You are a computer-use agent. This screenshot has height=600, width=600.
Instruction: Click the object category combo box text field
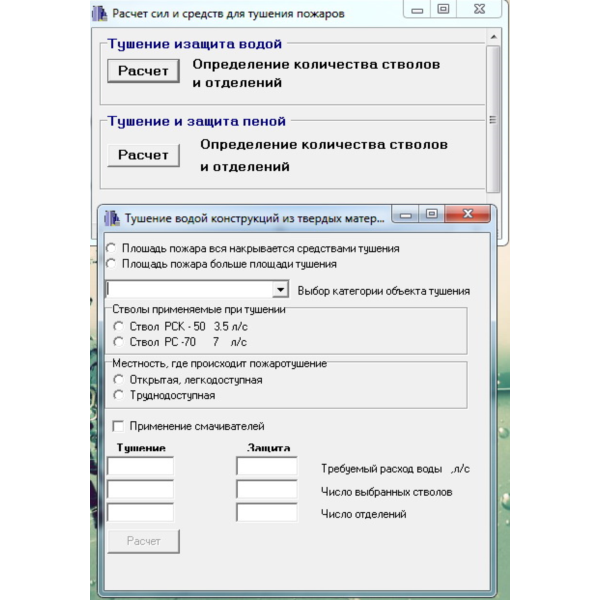(x=189, y=290)
